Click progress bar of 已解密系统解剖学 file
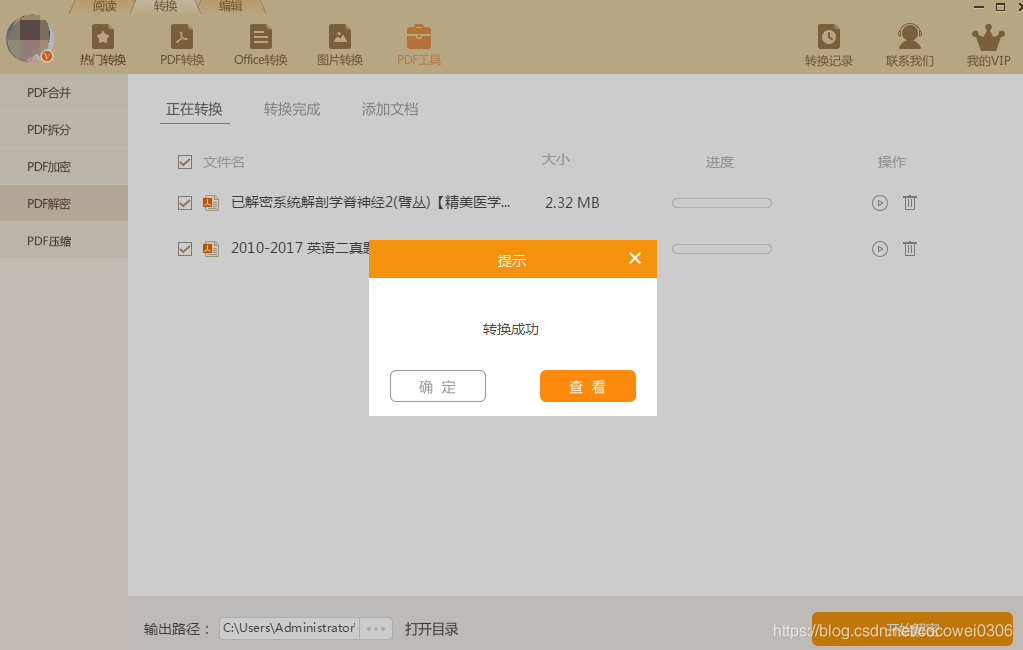Viewport: 1023px width, 650px height. [722, 203]
